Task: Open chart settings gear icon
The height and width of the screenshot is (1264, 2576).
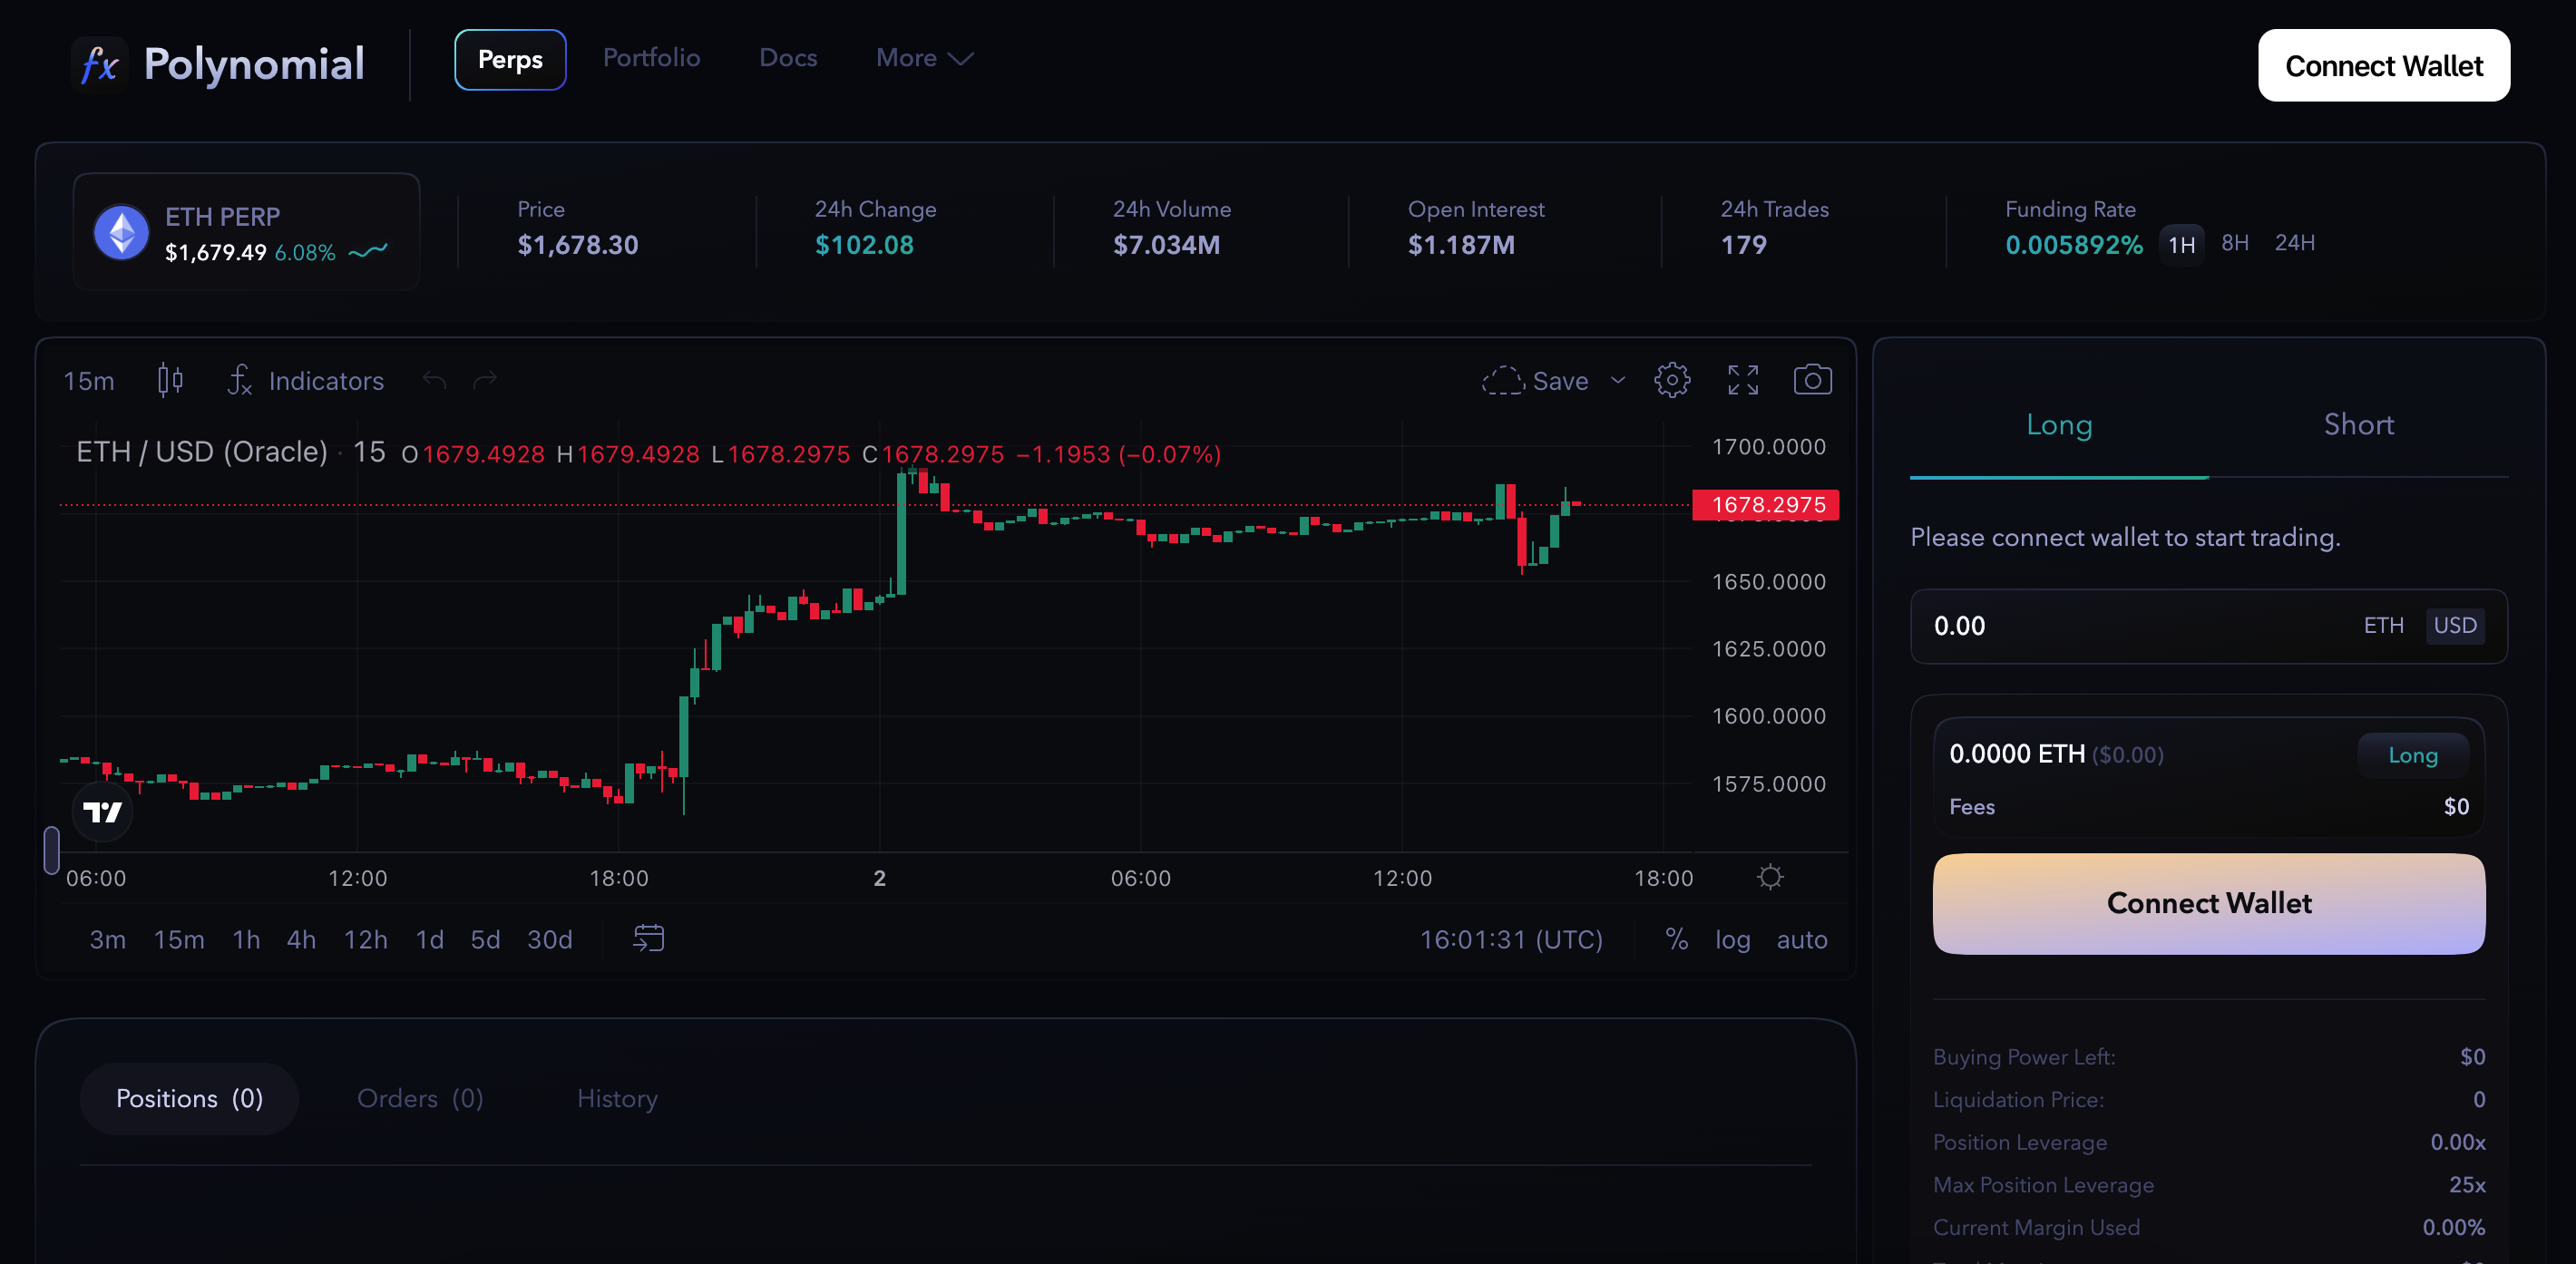Action: tap(1672, 380)
